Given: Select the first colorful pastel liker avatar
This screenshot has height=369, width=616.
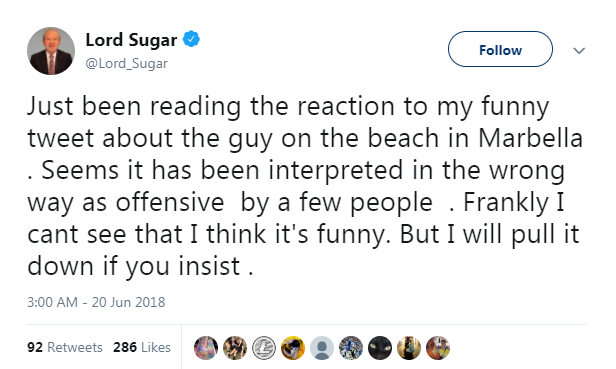Looking at the screenshot, I should pos(206,348).
